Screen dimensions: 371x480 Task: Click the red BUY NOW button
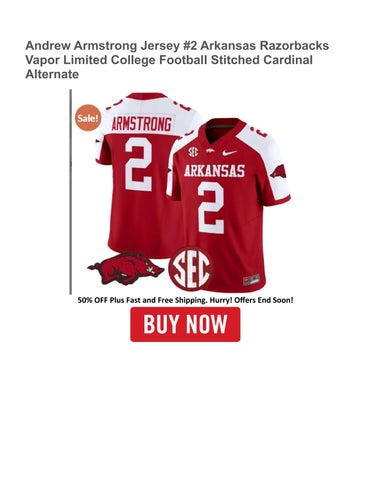185,324
